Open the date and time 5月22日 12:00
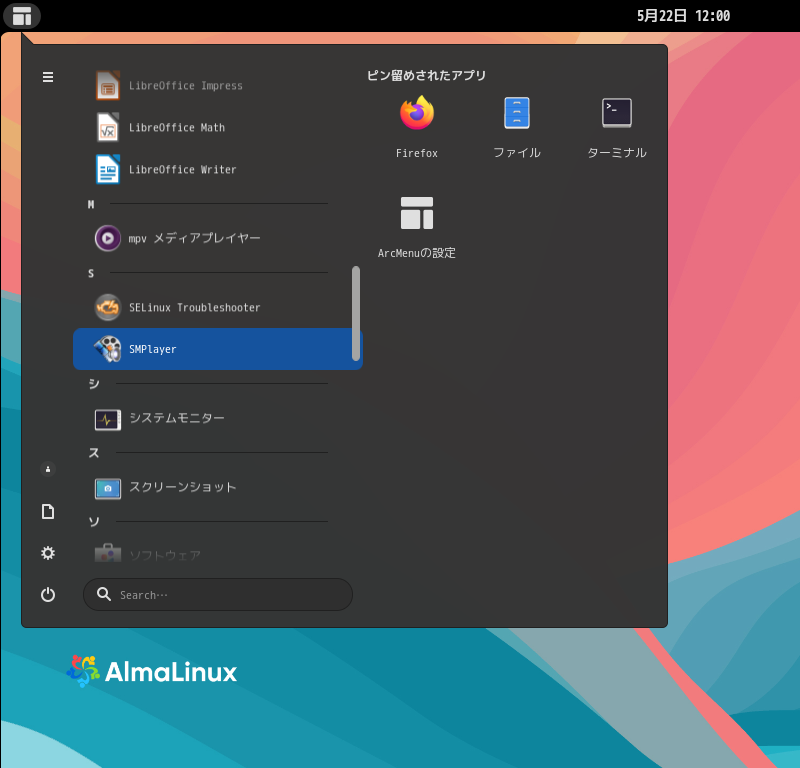Screen dimensions: 800x768 click(683, 16)
